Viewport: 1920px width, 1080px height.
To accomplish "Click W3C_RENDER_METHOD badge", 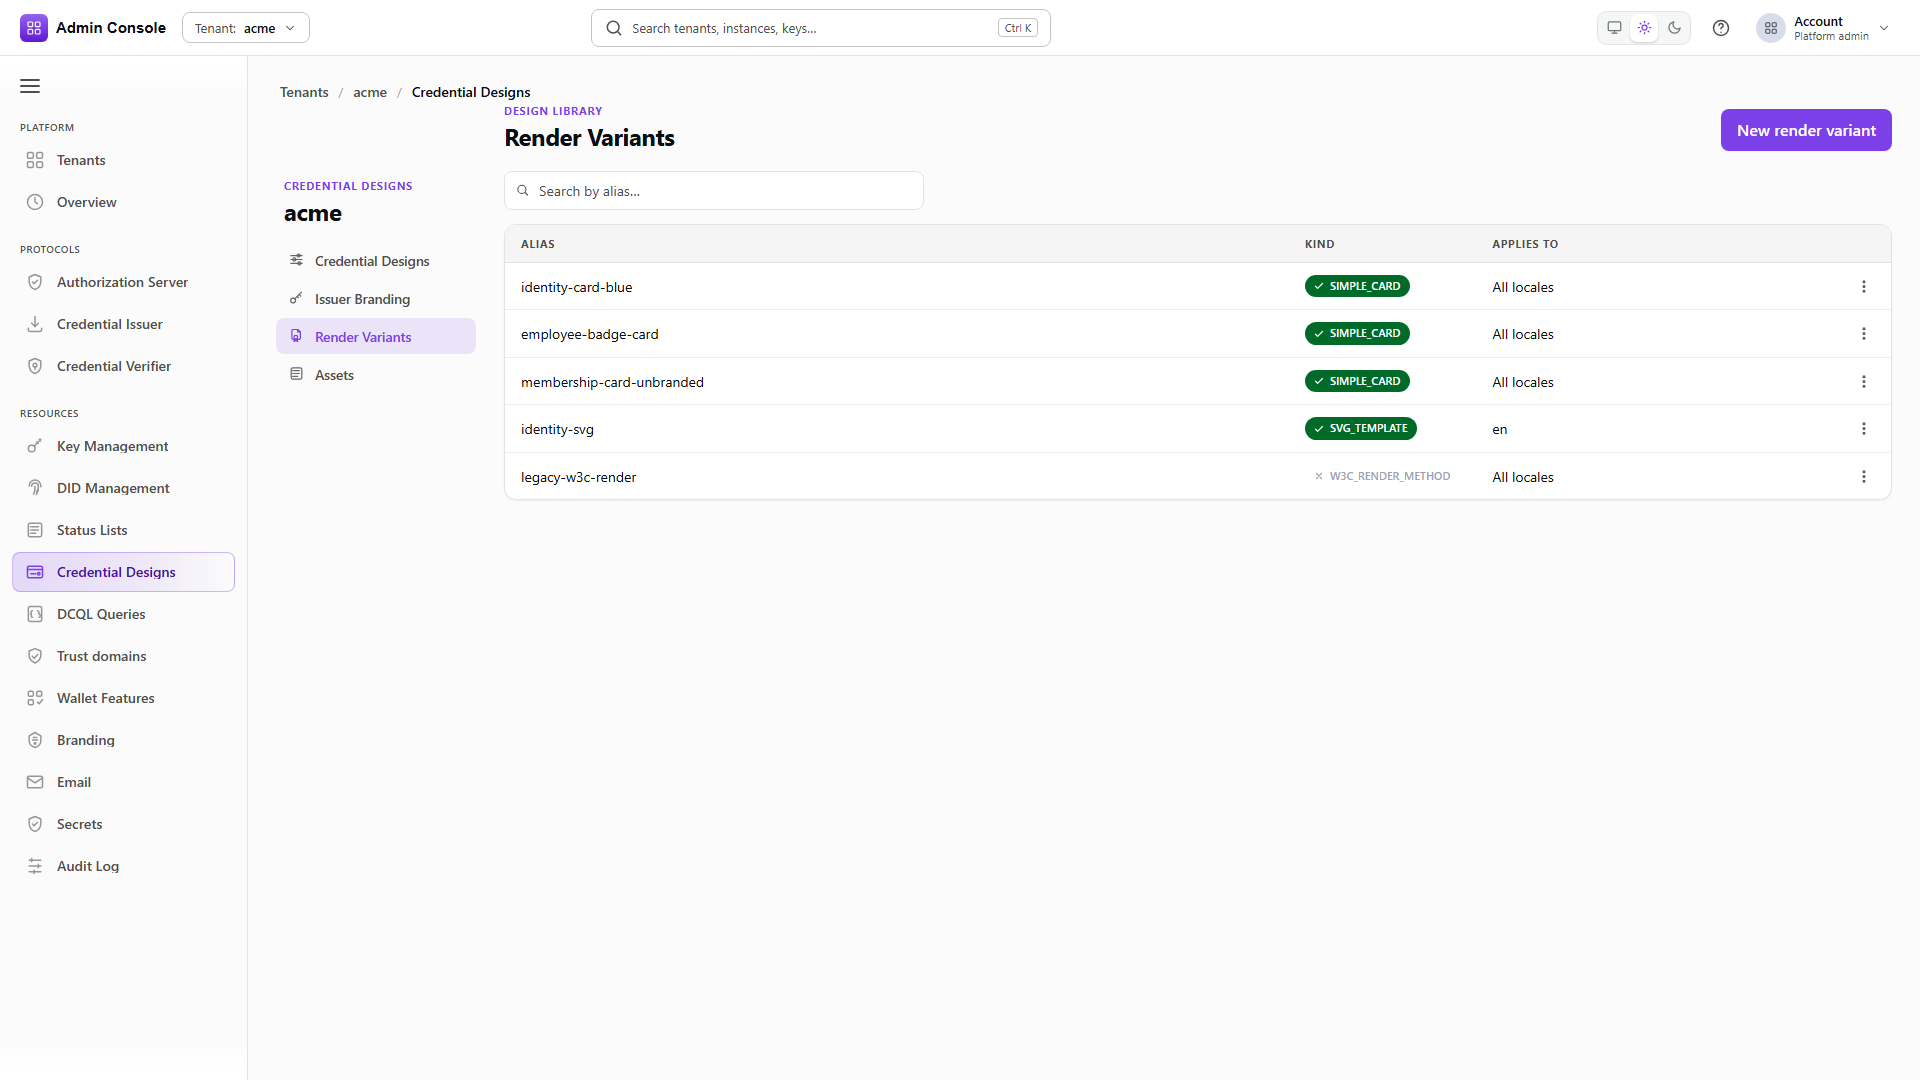I will 1381,476.
